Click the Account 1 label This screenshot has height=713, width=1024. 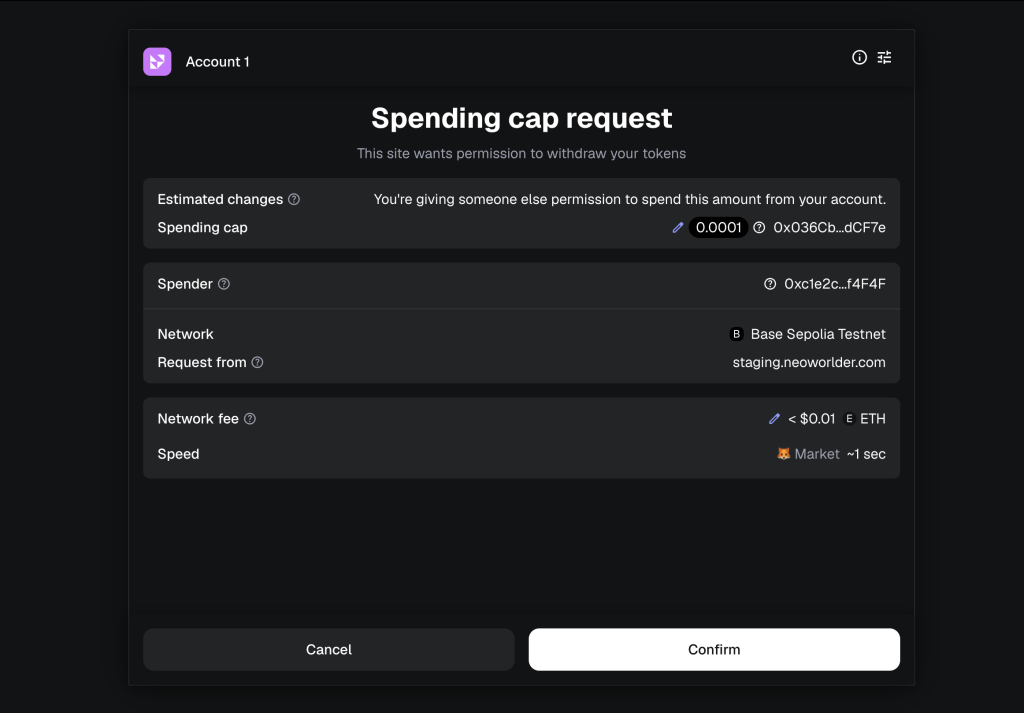point(218,62)
